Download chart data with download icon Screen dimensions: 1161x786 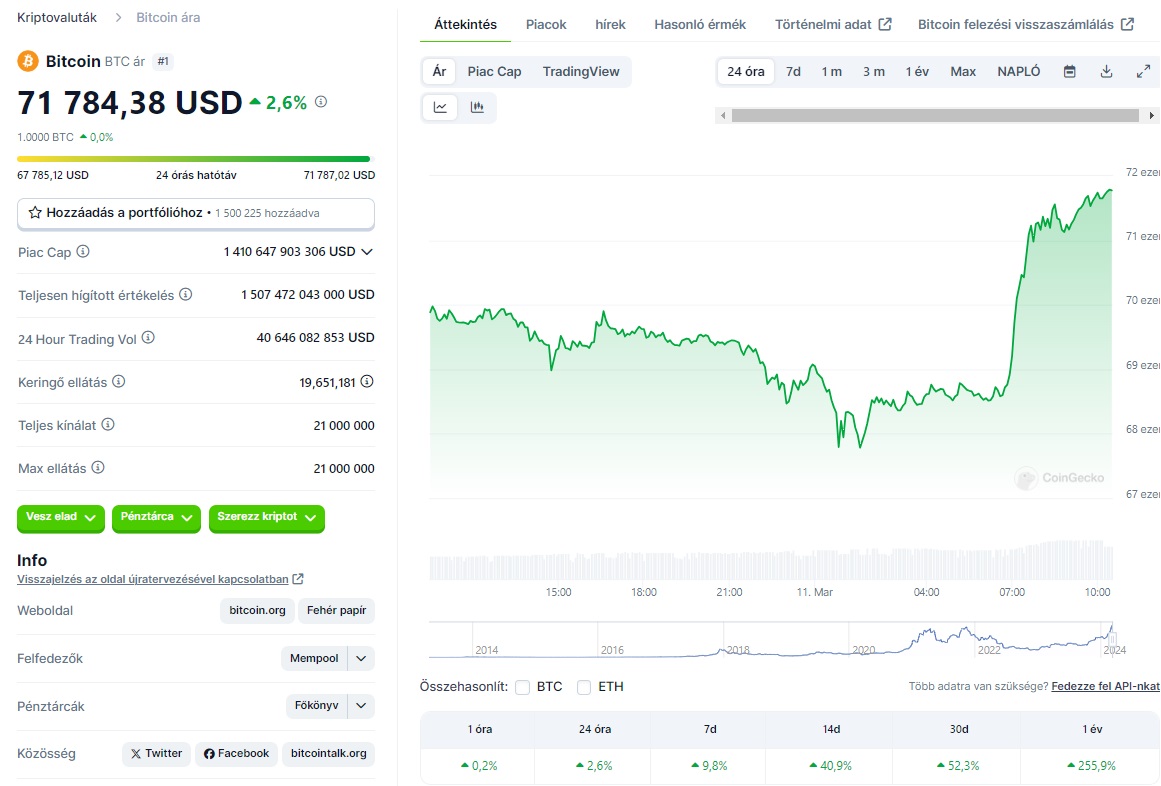pyautogui.click(x=1106, y=72)
